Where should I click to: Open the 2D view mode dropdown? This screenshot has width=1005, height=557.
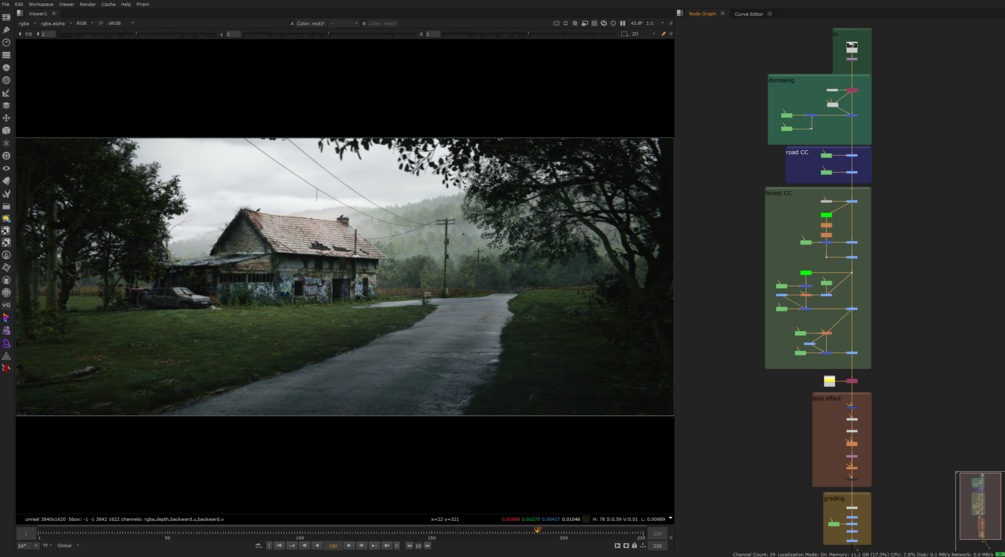tap(643, 33)
